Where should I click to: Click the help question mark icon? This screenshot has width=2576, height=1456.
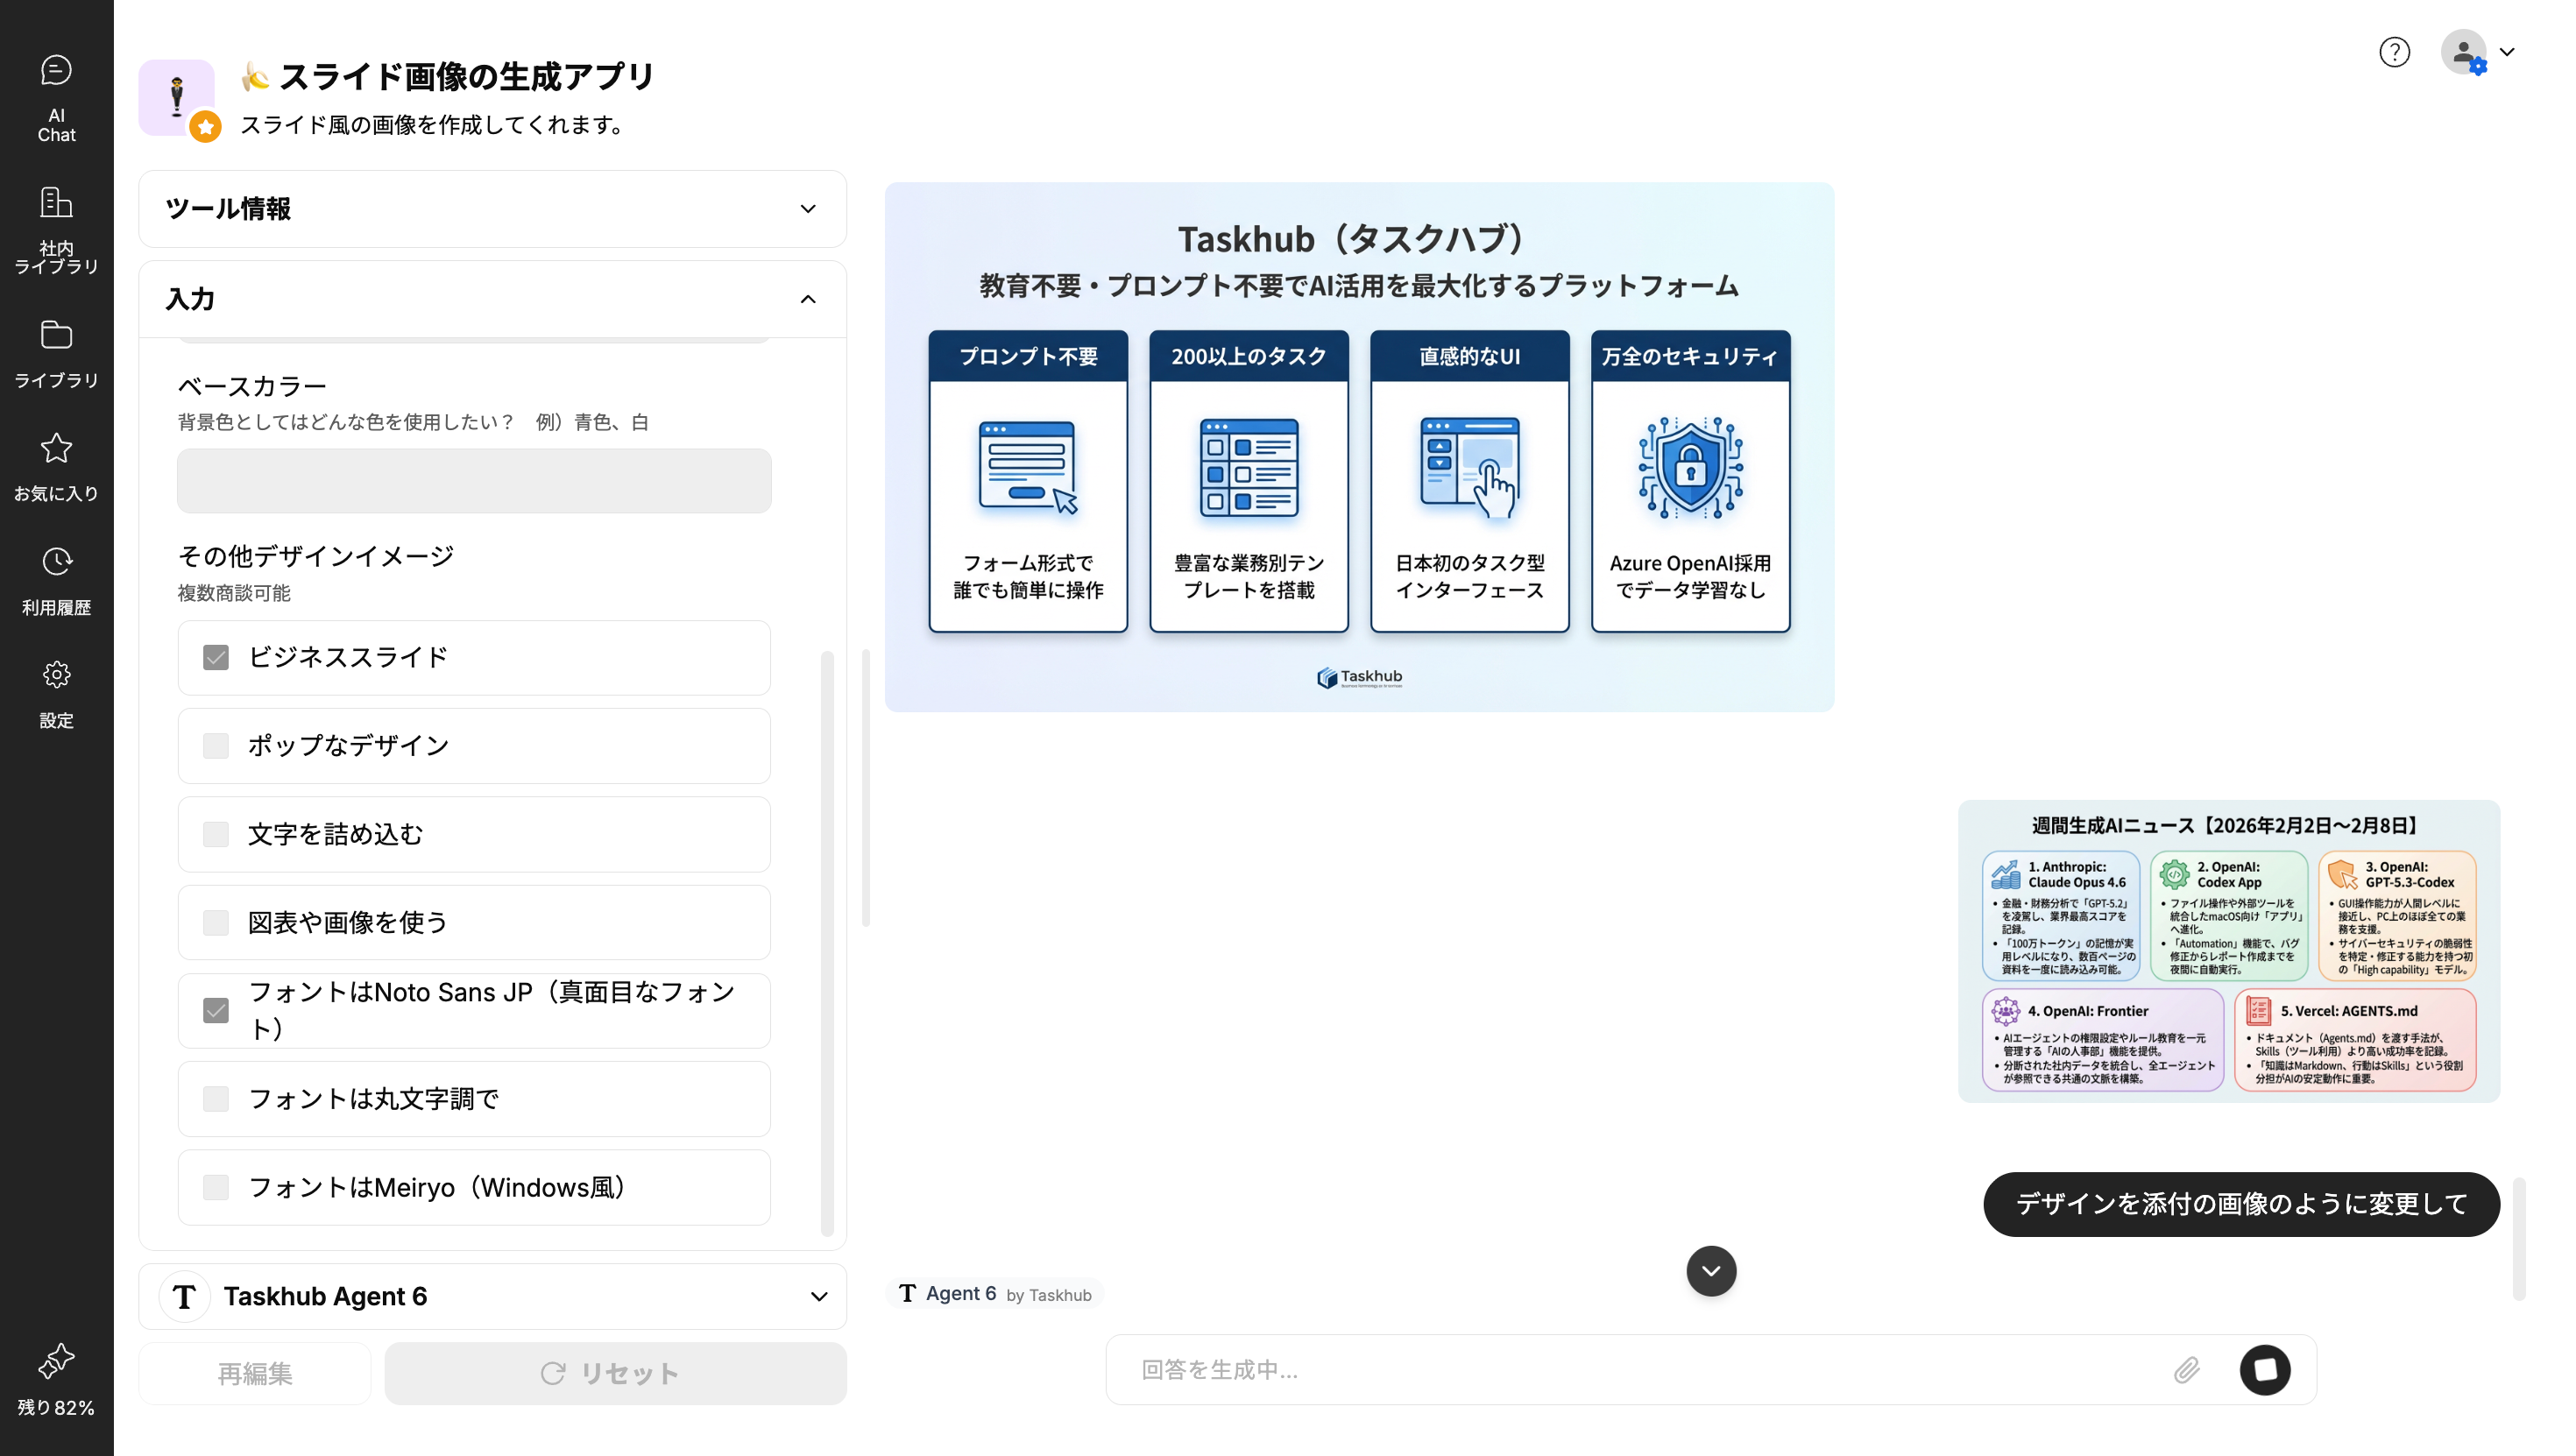[2394, 52]
